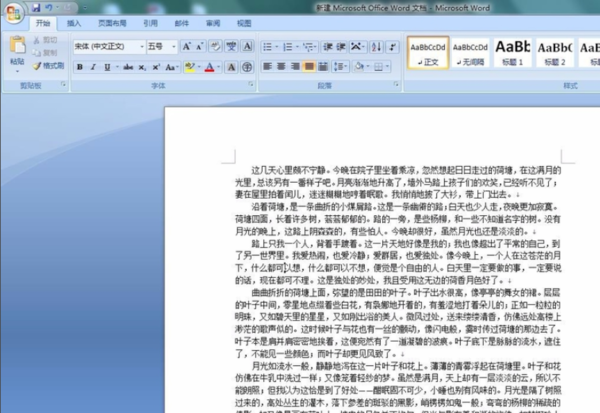Expand shading color dropdown arrow
This screenshot has height=413, width=600.
[368, 67]
